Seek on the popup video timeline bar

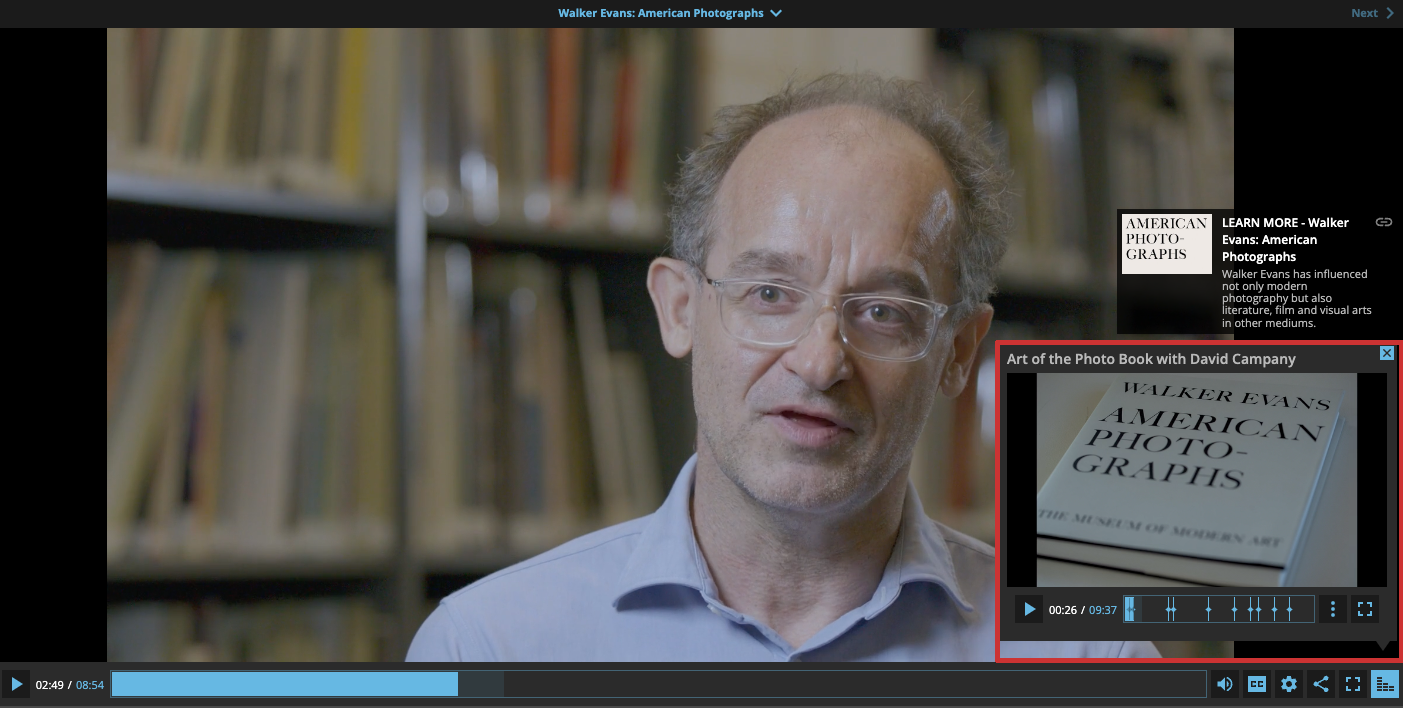pos(1220,609)
